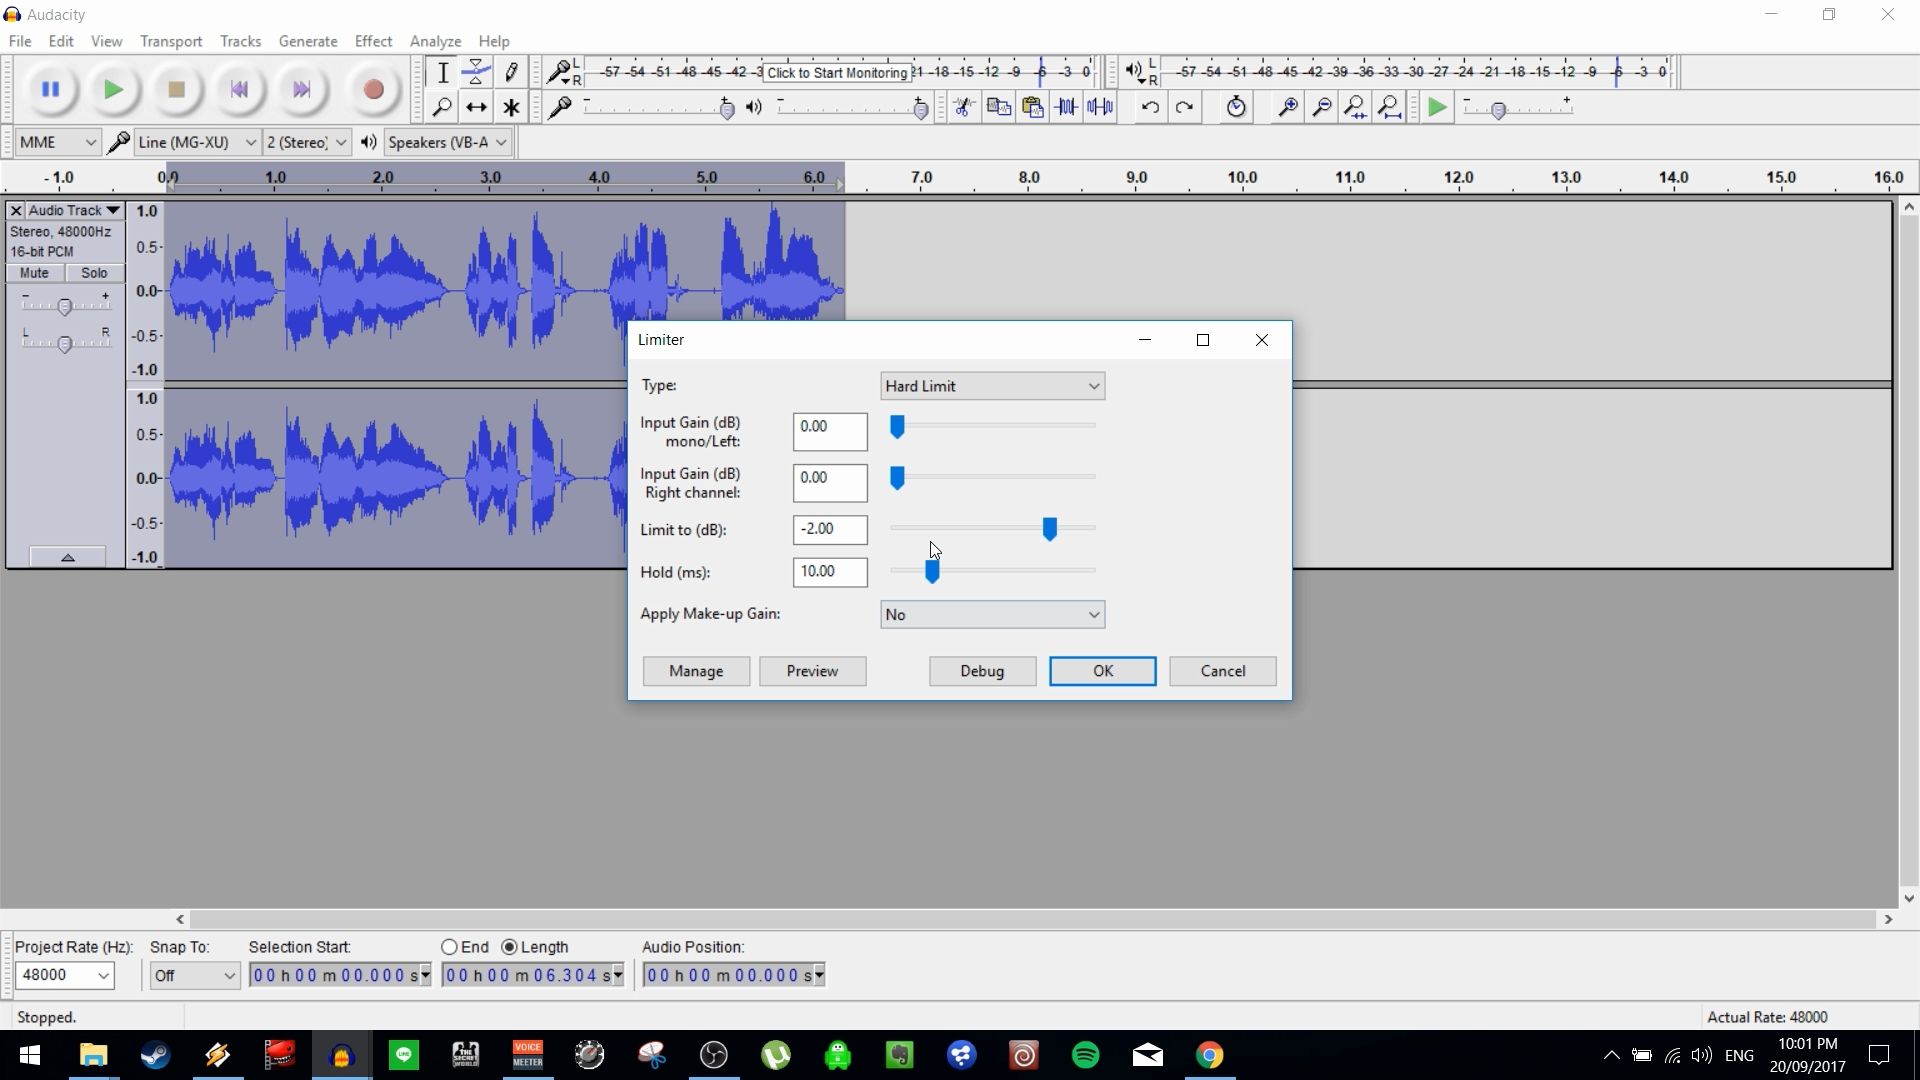Image resolution: width=1920 pixels, height=1080 pixels.
Task: Select the Envelope tool
Action: click(x=476, y=71)
